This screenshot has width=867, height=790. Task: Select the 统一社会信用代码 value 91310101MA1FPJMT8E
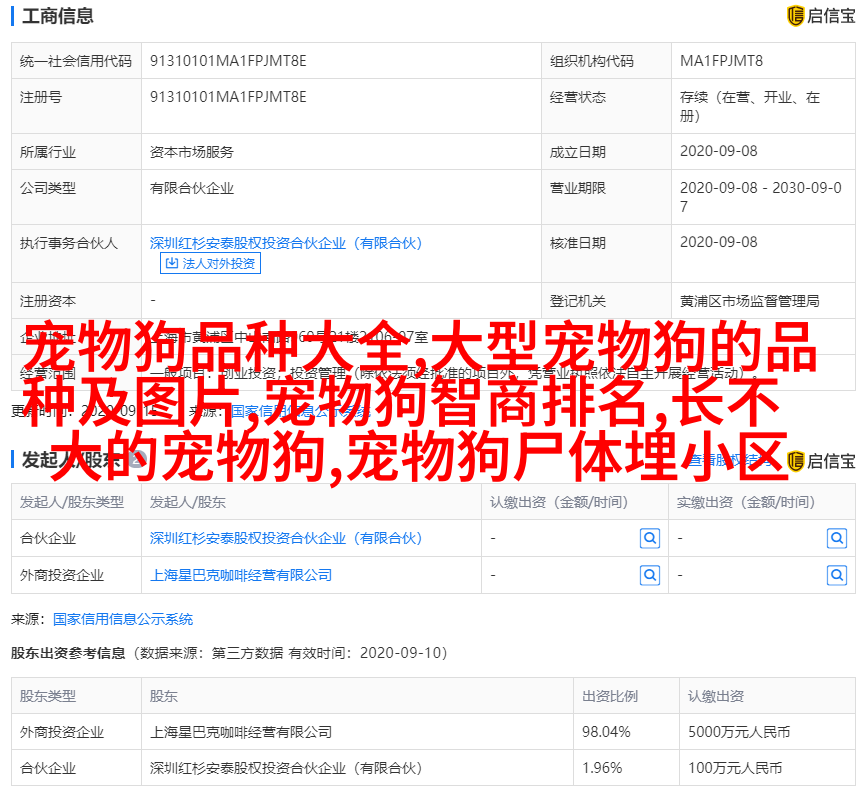tap(228, 61)
